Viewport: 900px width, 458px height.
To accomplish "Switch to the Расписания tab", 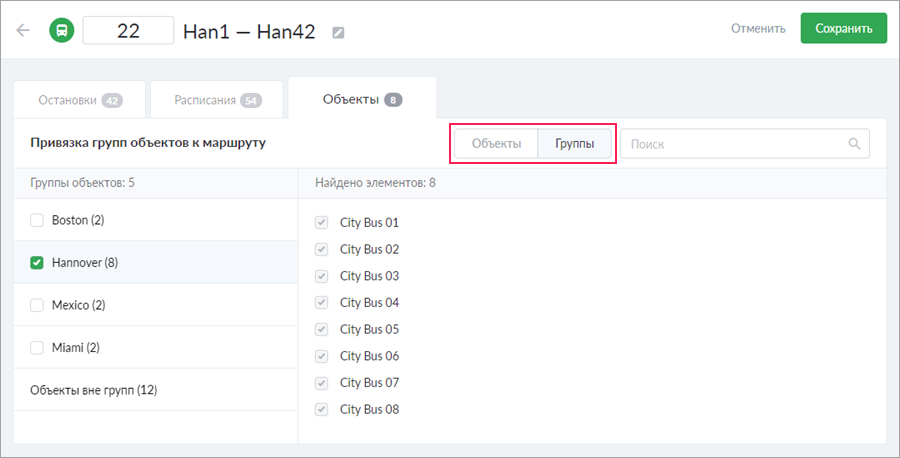I will (217, 100).
